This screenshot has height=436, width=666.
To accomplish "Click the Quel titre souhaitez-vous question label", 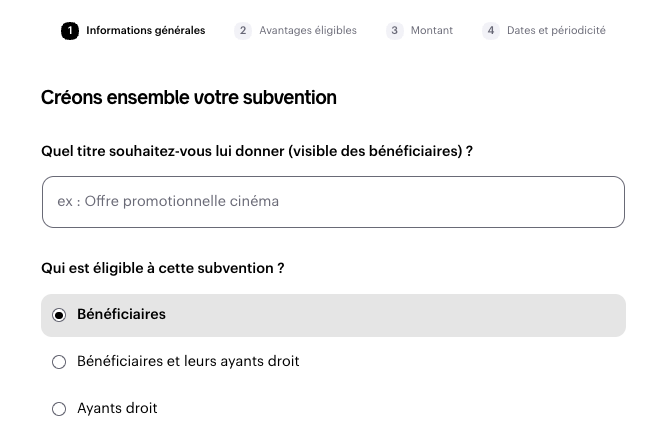I will [257, 151].
